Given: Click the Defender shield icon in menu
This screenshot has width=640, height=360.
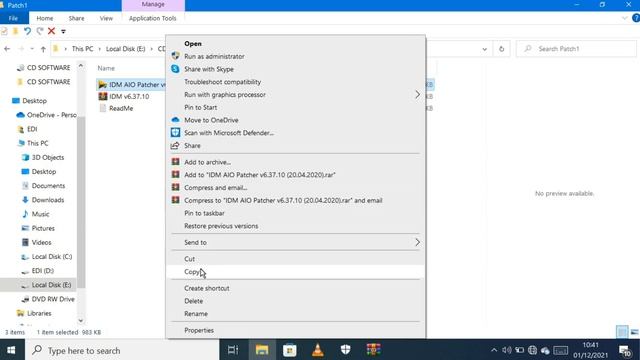Looking at the screenshot, I should [x=175, y=132].
